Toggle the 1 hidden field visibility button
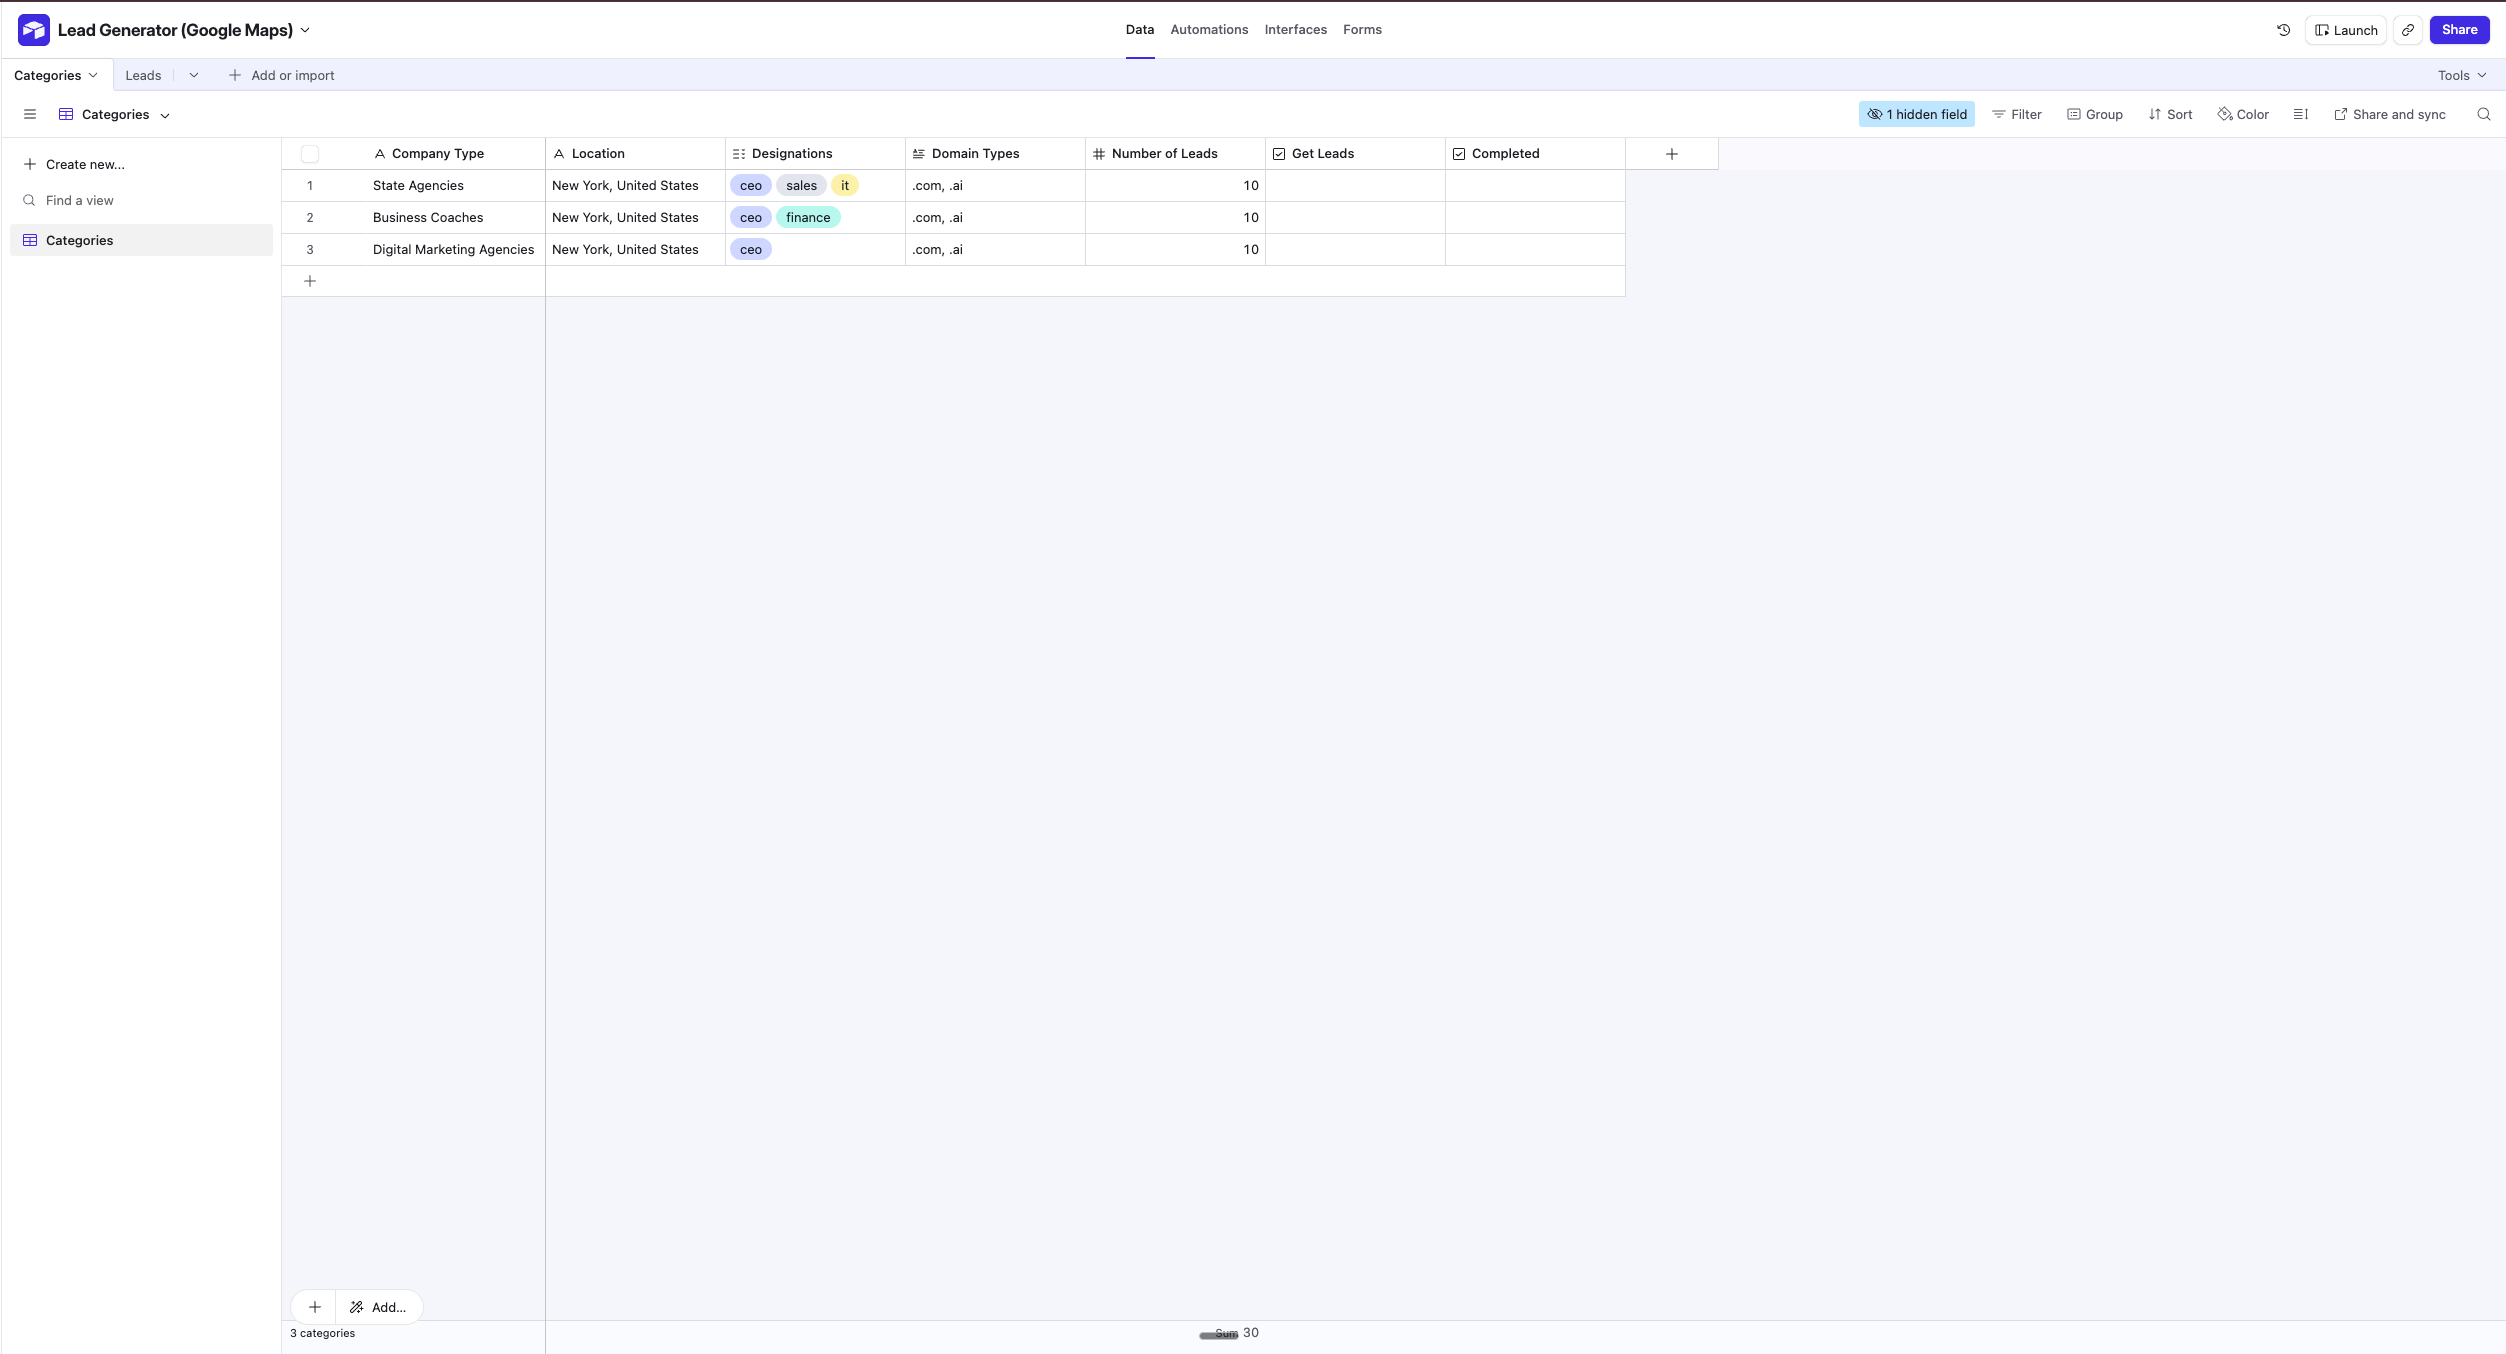 point(1916,115)
